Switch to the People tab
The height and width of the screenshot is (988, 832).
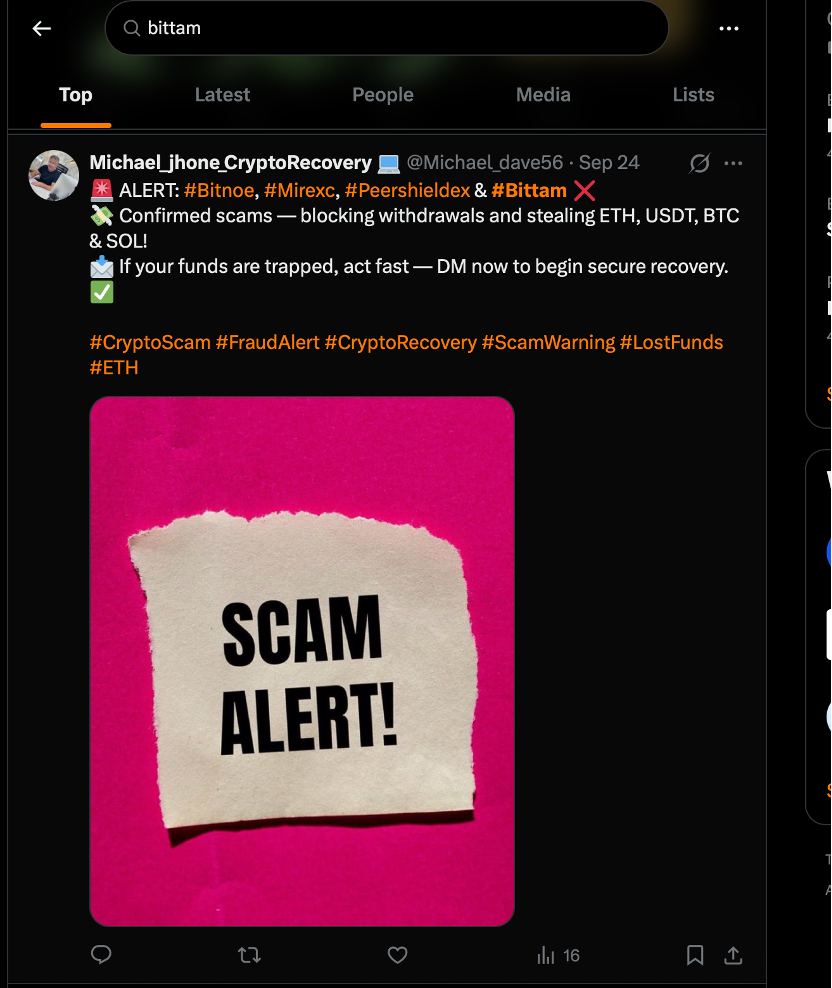click(383, 95)
